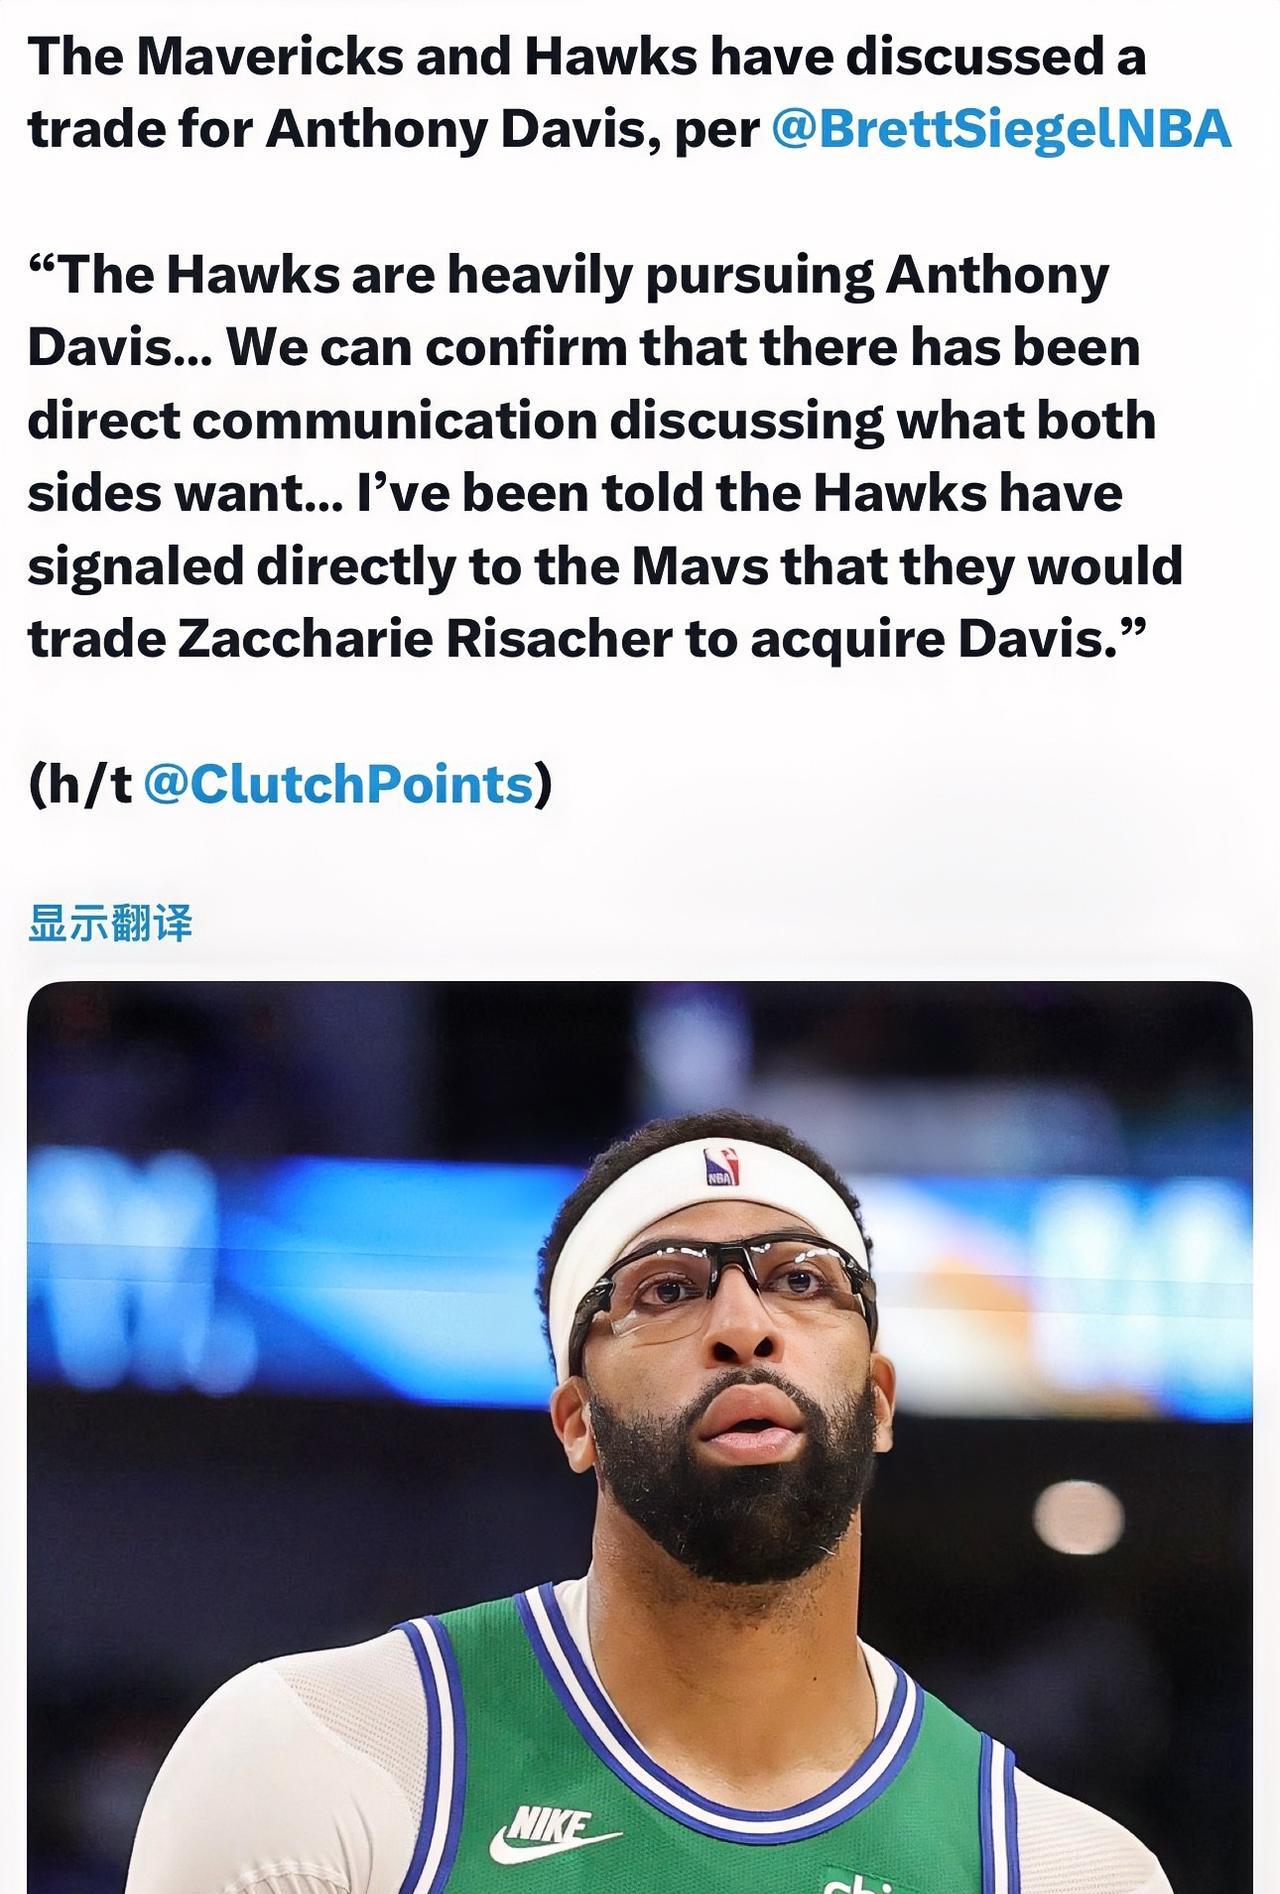Click the name "Zaccharie Risacher" in quote
1280x1894 pixels.
424,638
